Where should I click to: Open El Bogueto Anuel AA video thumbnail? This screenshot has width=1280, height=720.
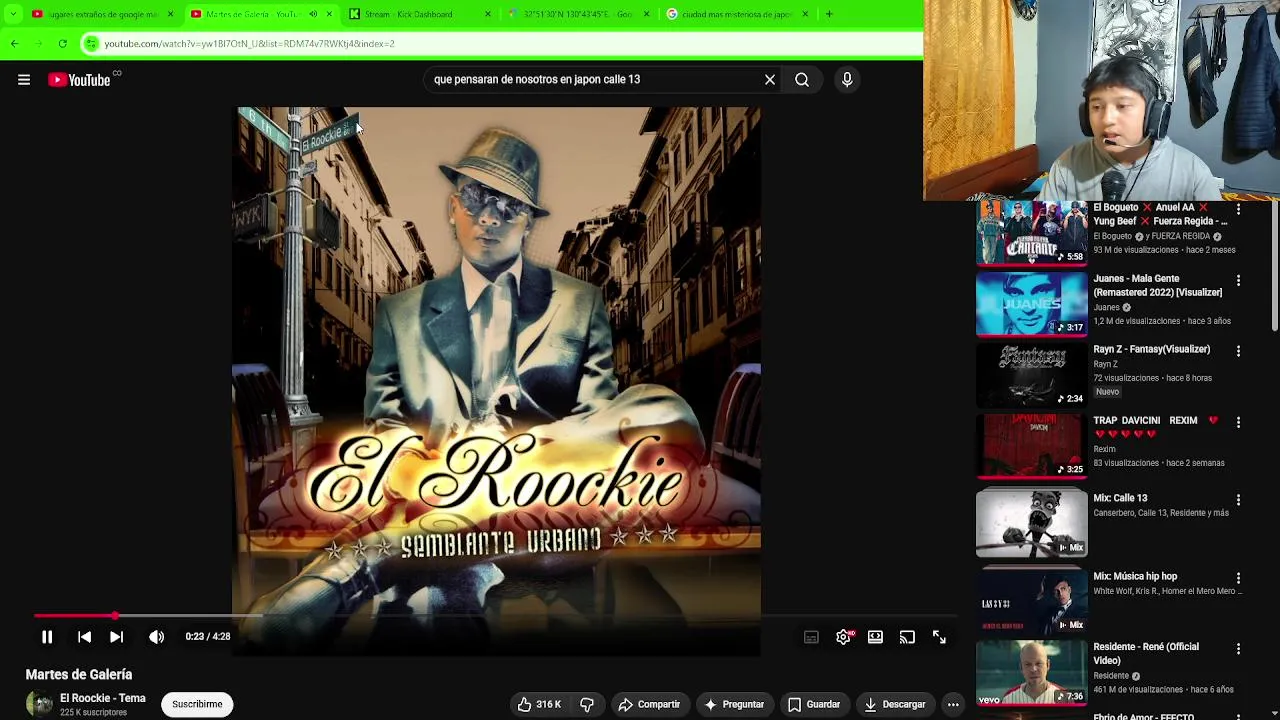pyautogui.click(x=1031, y=233)
